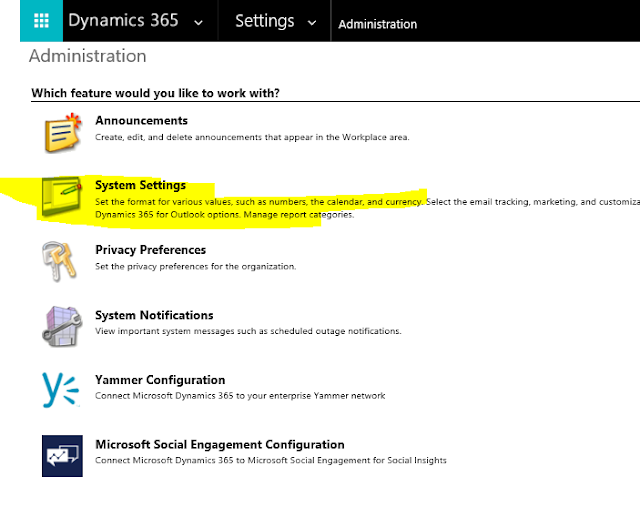Click the Yammer logo icon

(60, 390)
